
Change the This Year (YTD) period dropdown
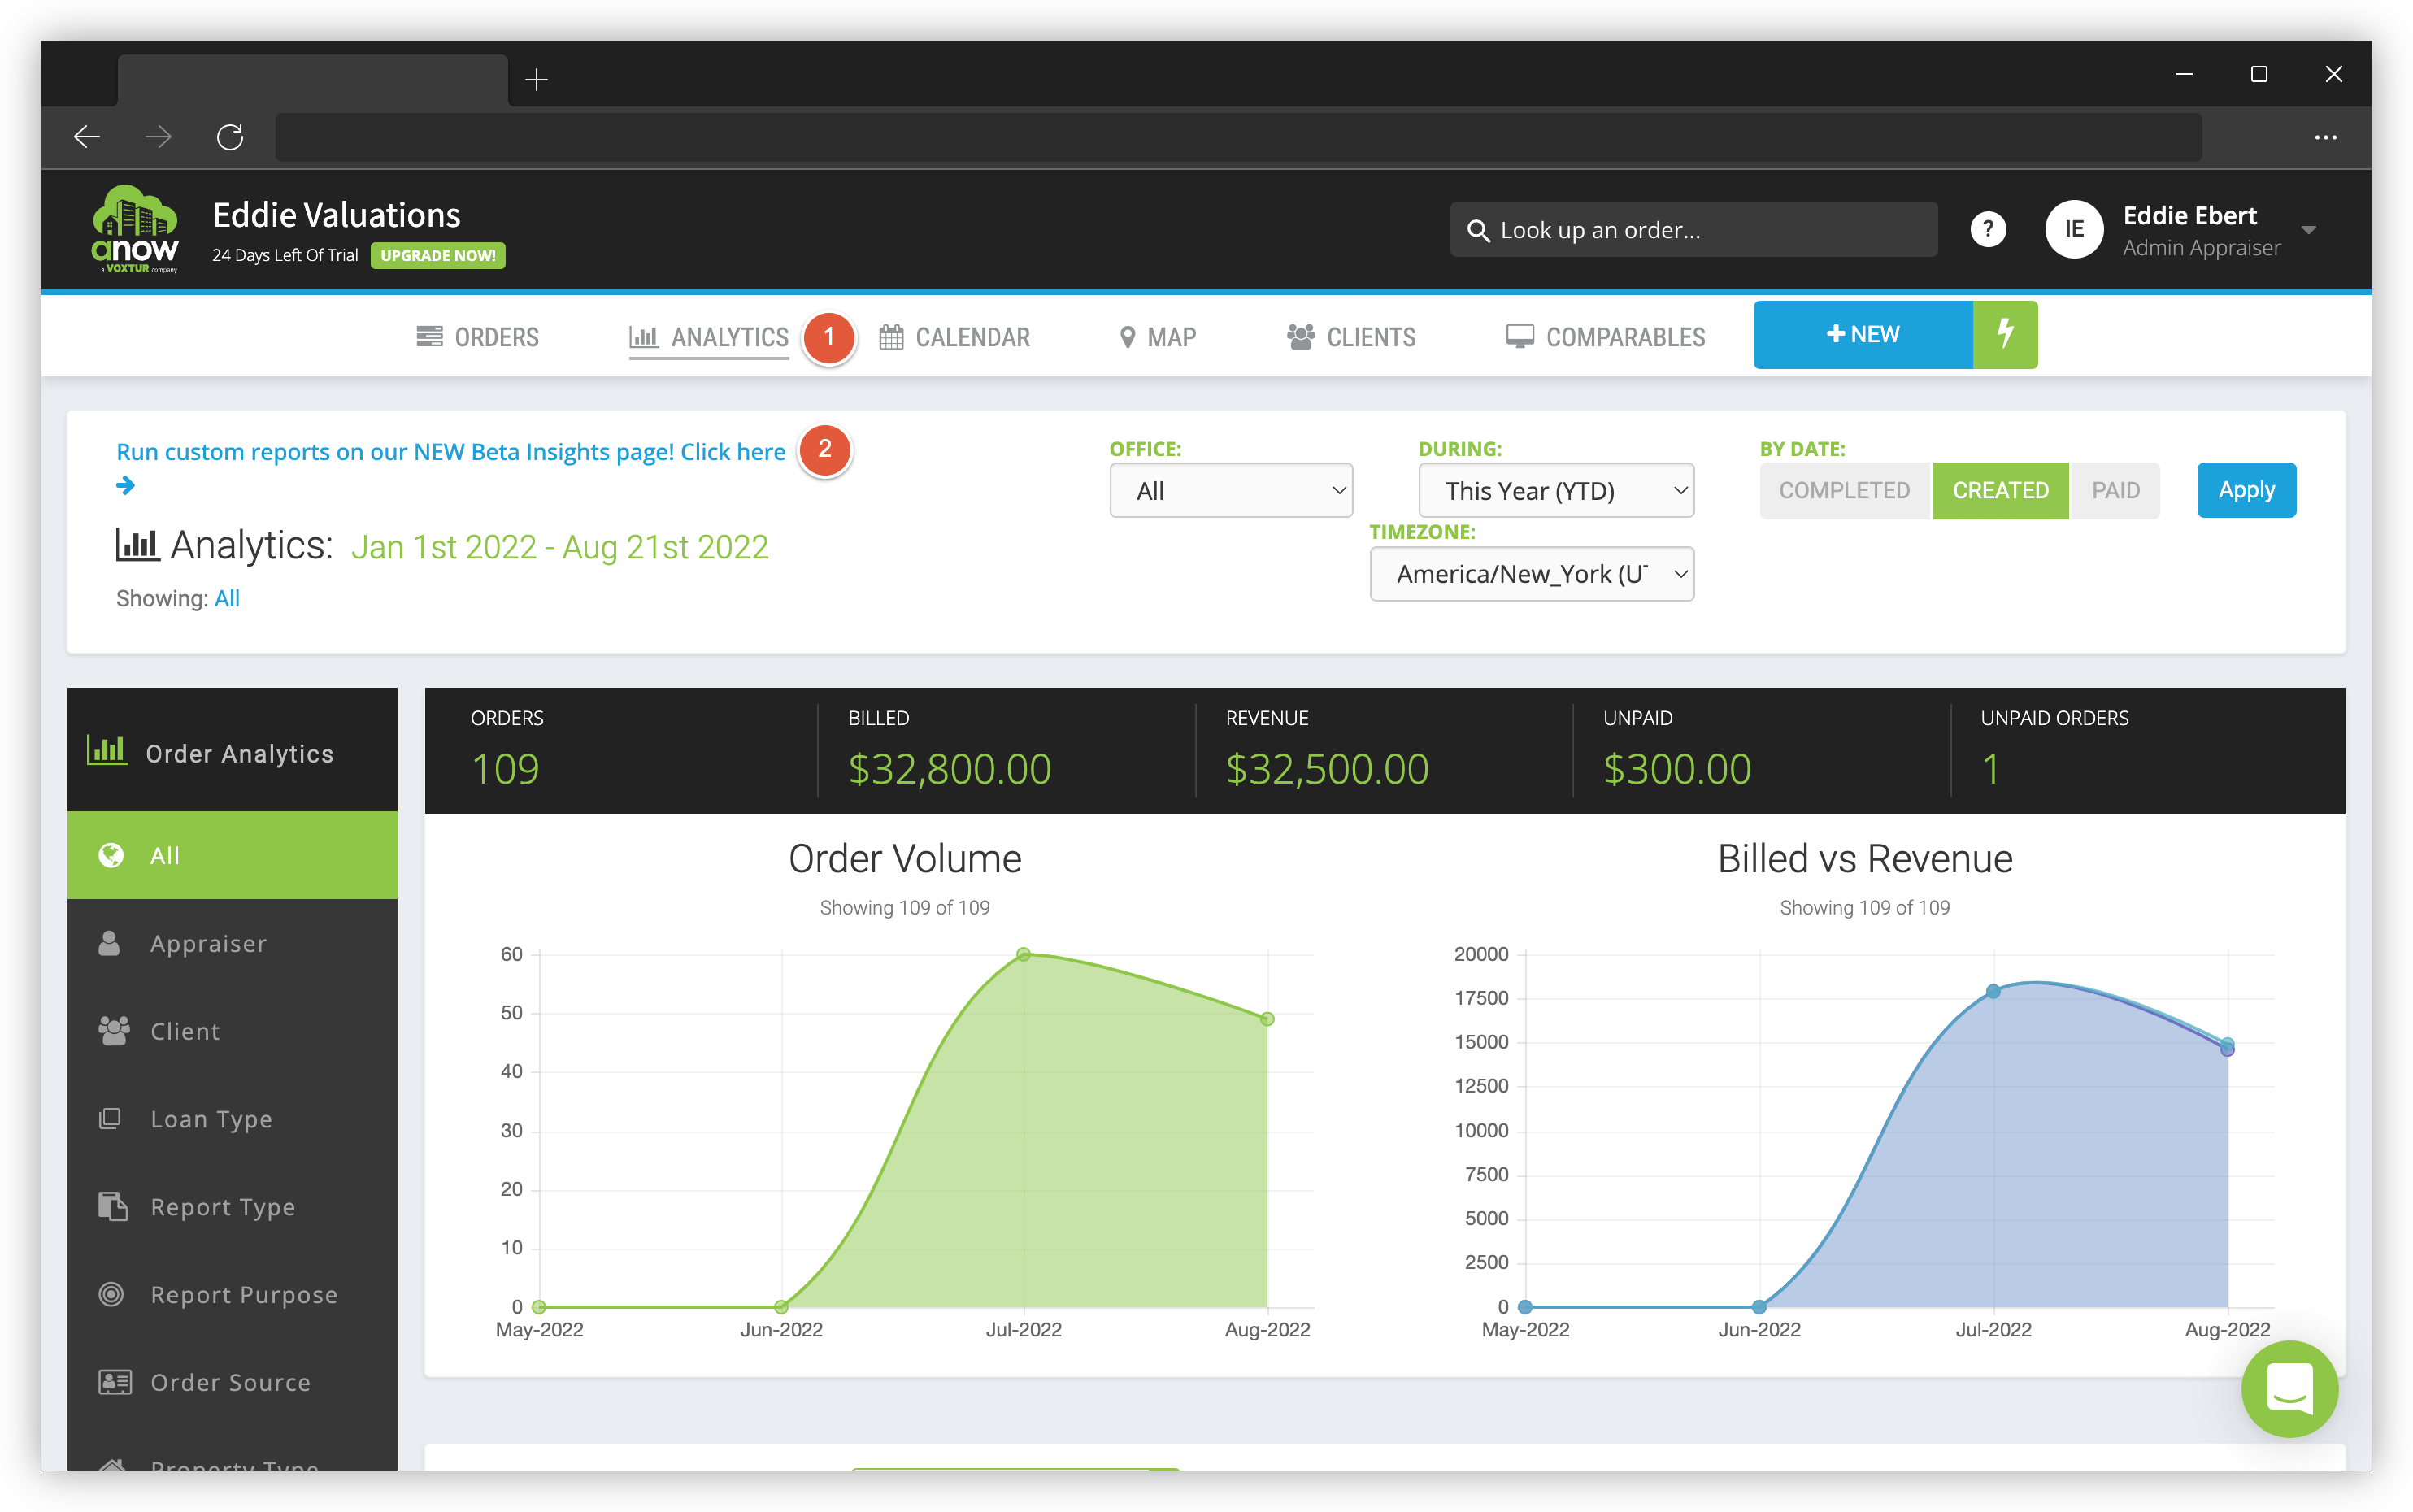click(1555, 490)
